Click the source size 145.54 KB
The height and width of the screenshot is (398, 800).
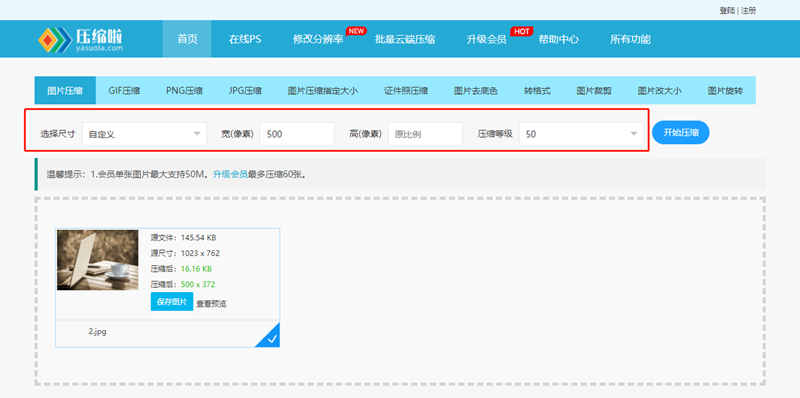[198, 237]
